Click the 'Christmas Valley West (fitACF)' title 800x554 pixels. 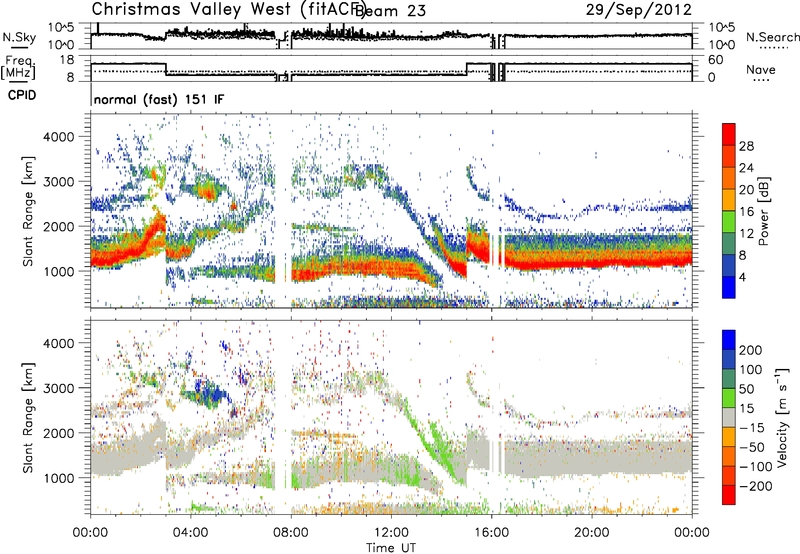(228, 9)
